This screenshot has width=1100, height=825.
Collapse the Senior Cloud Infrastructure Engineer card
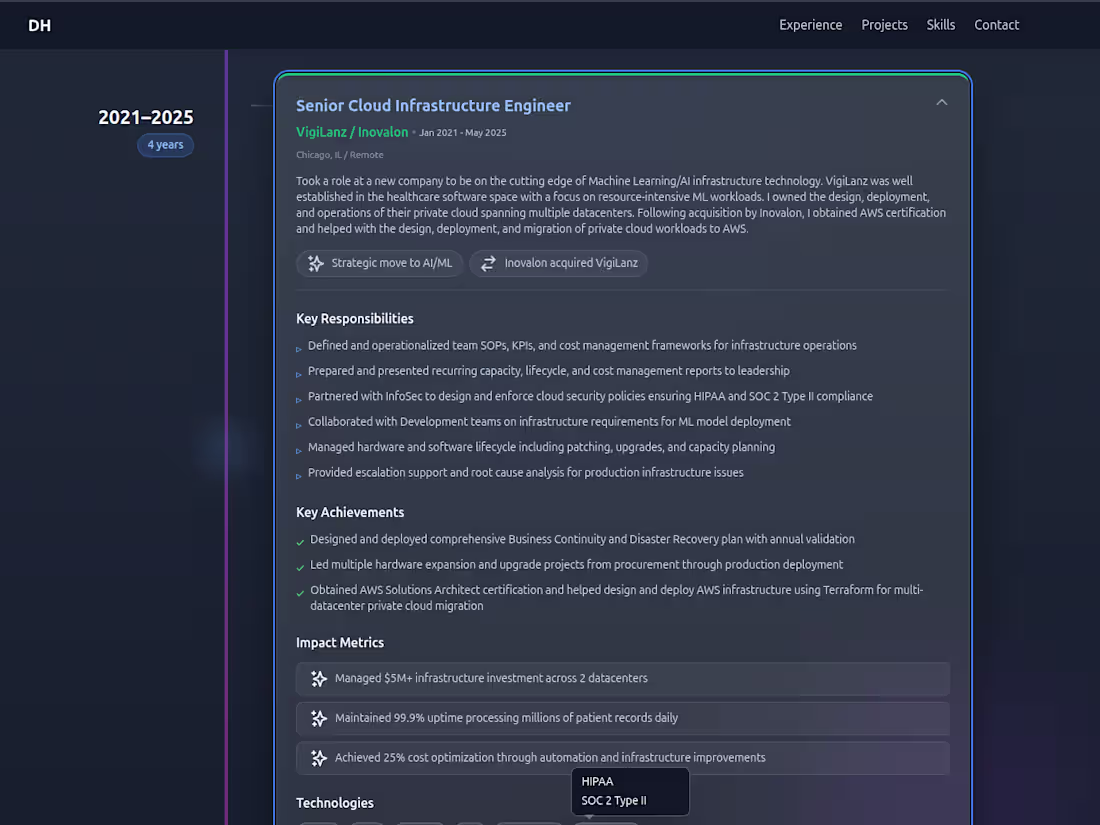pyautogui.click(x=941, y=102)
